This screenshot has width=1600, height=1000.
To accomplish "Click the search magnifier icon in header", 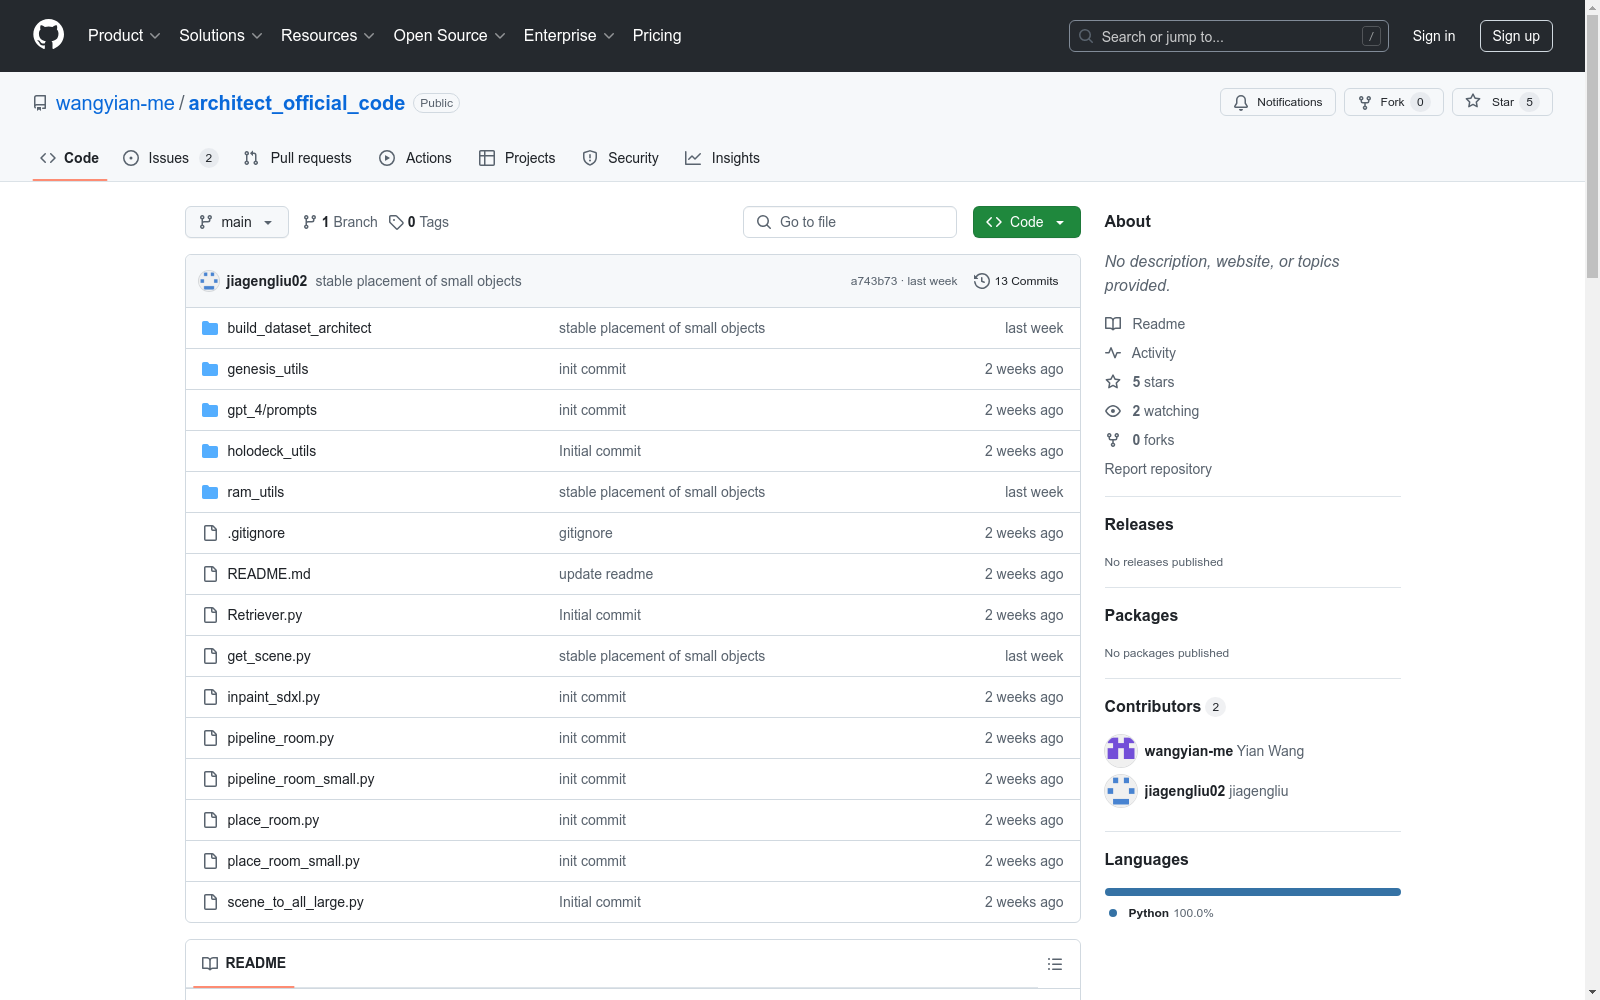I will pyautogui.click(x=1086, y=36).
